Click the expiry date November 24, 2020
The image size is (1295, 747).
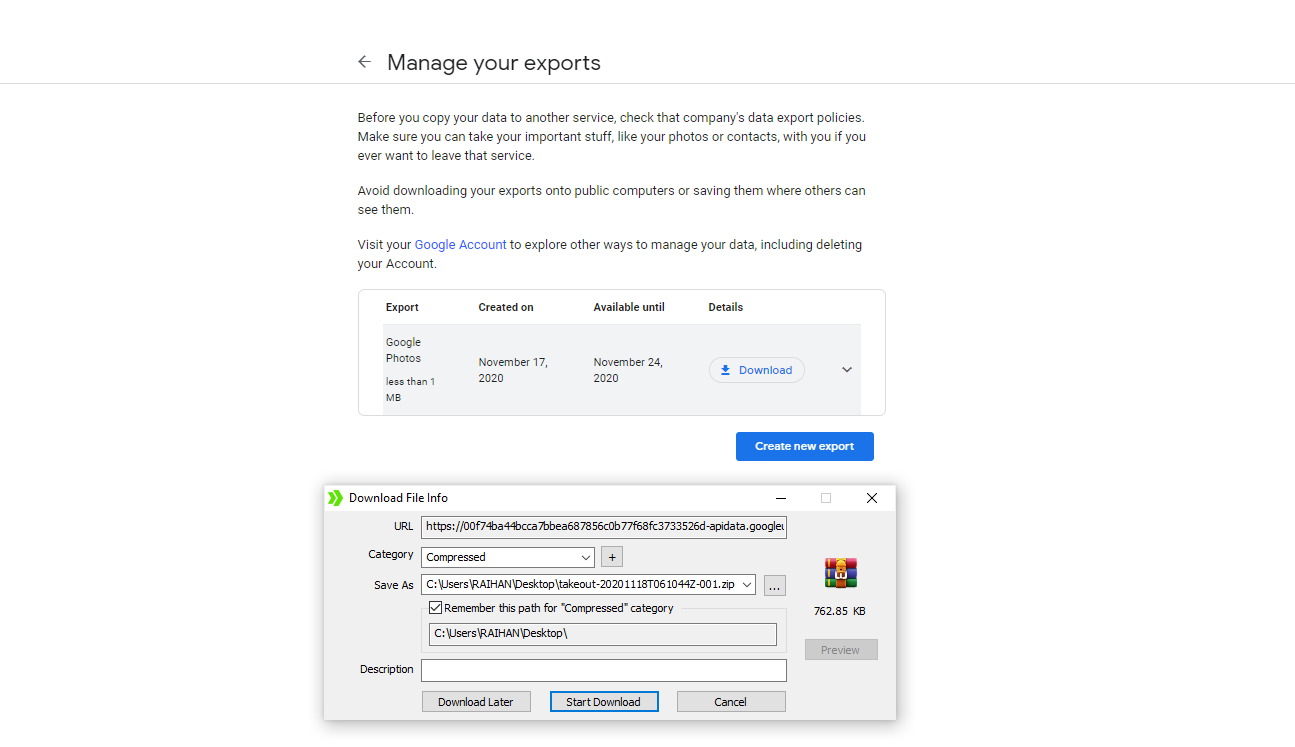pyautogui.click(x=628, y=370)
